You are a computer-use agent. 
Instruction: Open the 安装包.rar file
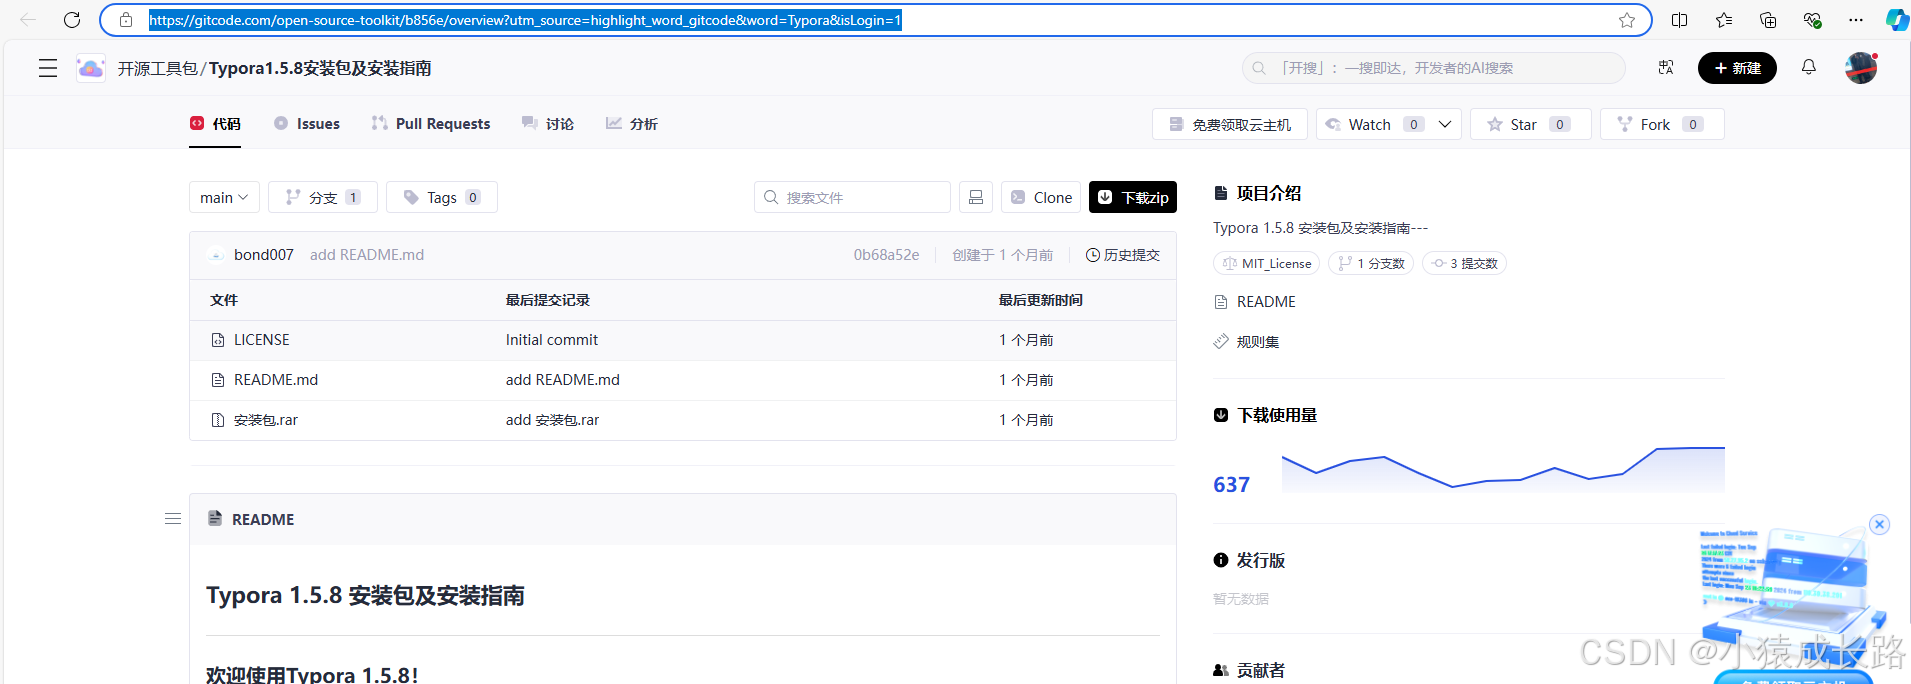coord(265,420)
